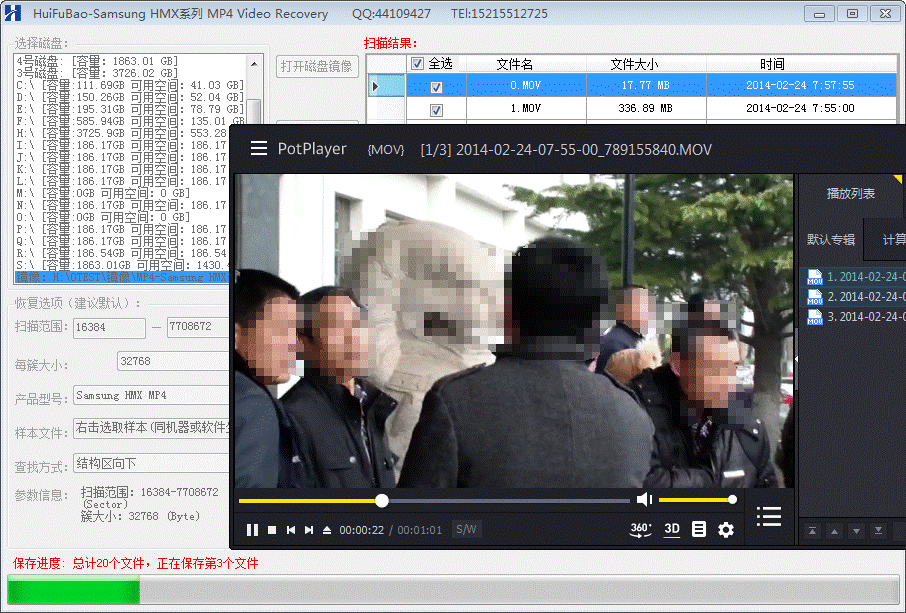
Task: Click the green save progress bar
Action: coord(74,590)
